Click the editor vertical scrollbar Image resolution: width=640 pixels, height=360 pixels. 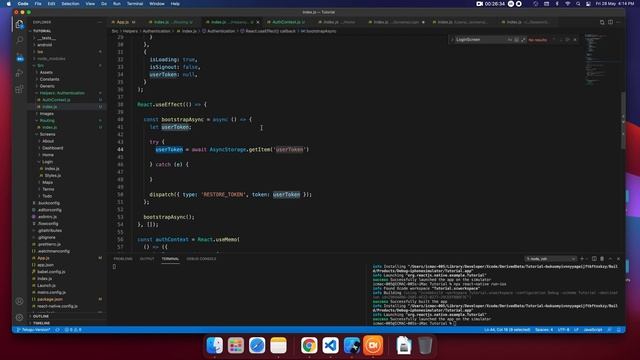coord(623,120)
